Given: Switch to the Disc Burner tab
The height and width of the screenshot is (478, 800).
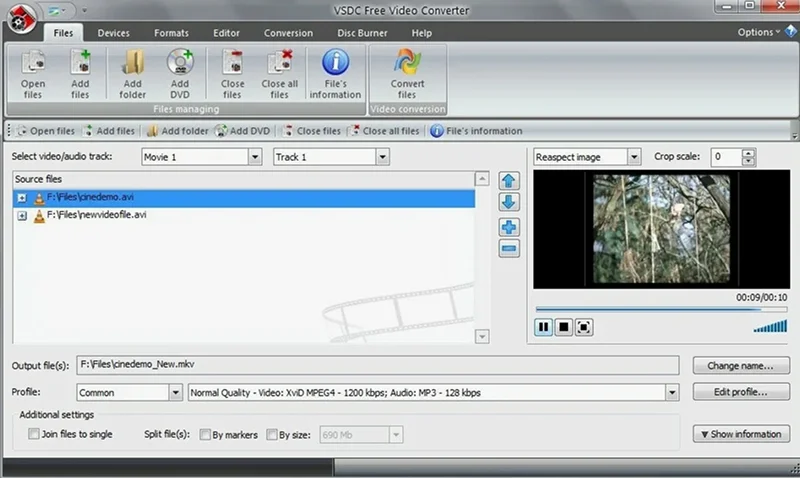Looking at the screenshot, I should pos(362,33).
